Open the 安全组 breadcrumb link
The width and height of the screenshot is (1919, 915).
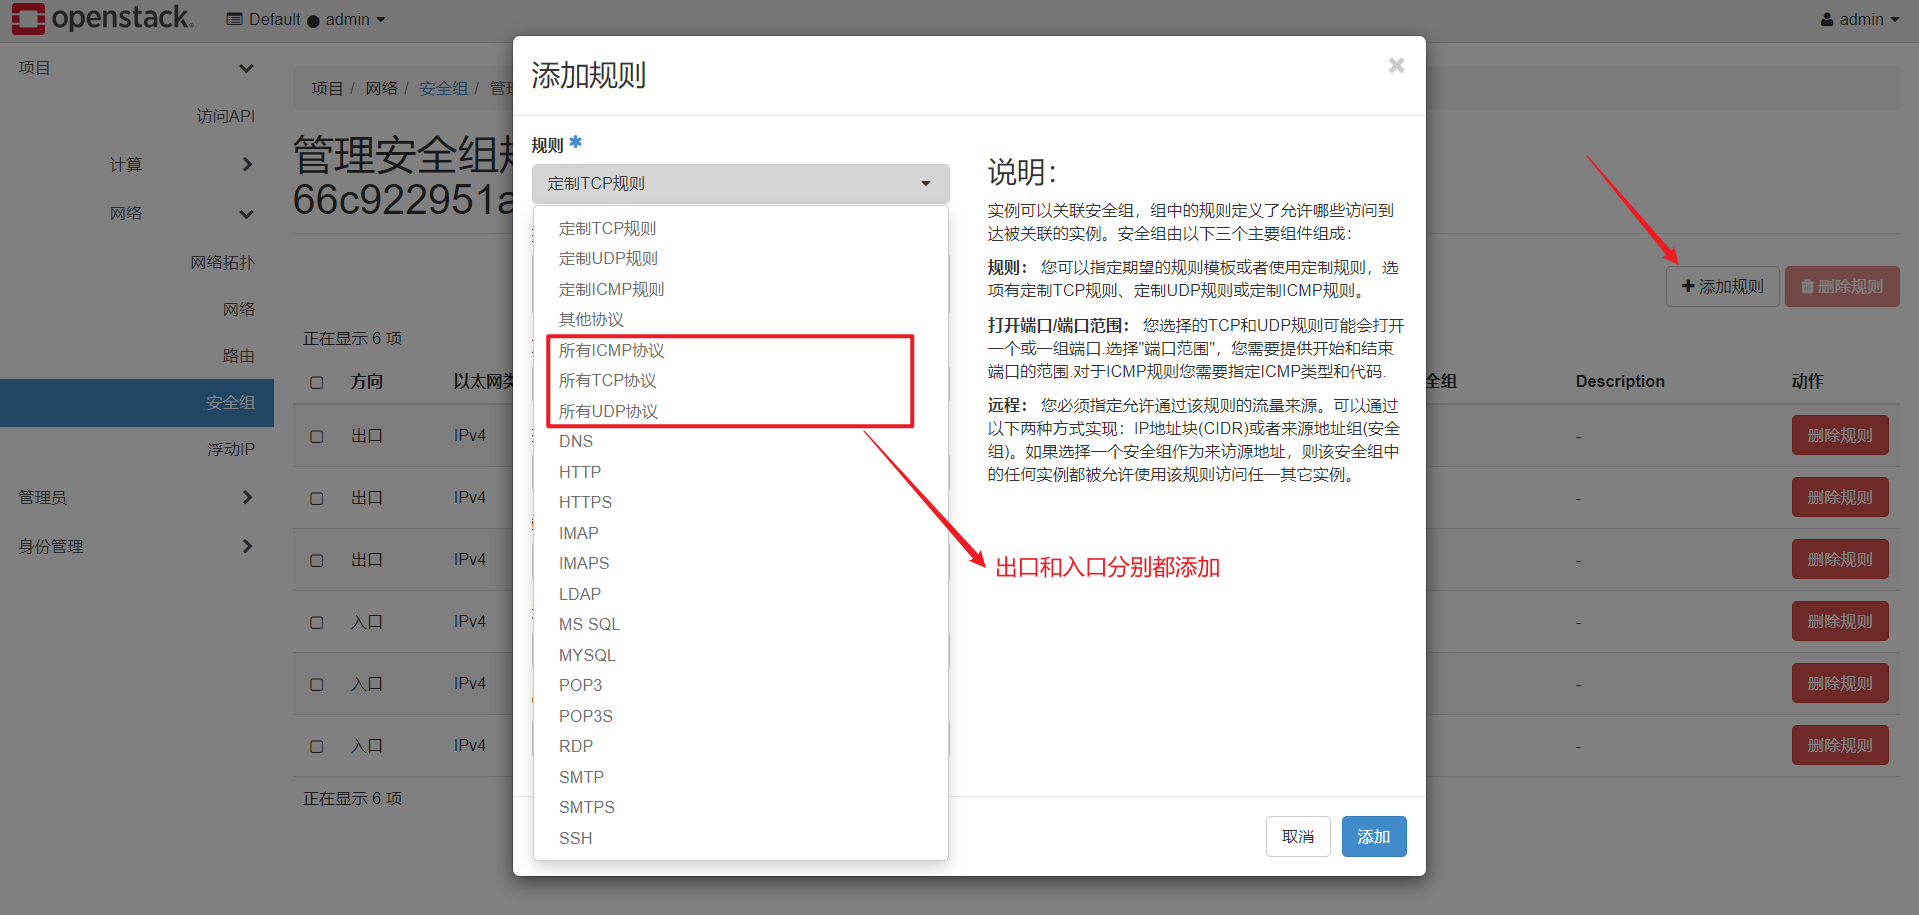(x=443, y=88)
